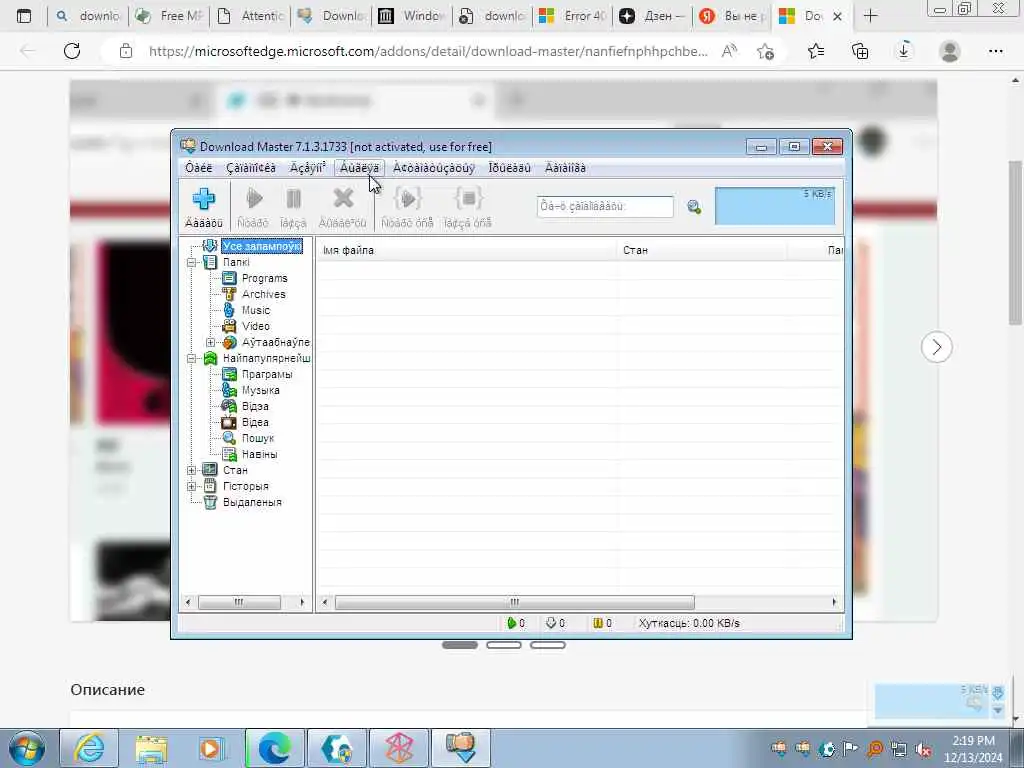The height and width of the screenshot is (768, 1024).
Task: Collapse the Найпапулярнейш tree node
Action: click(191, 359)
